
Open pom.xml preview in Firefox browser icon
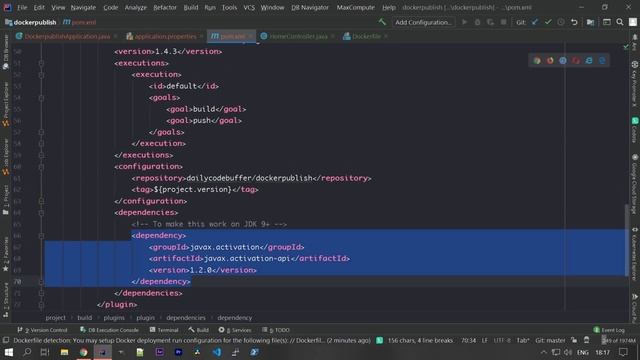coord(550,60)
